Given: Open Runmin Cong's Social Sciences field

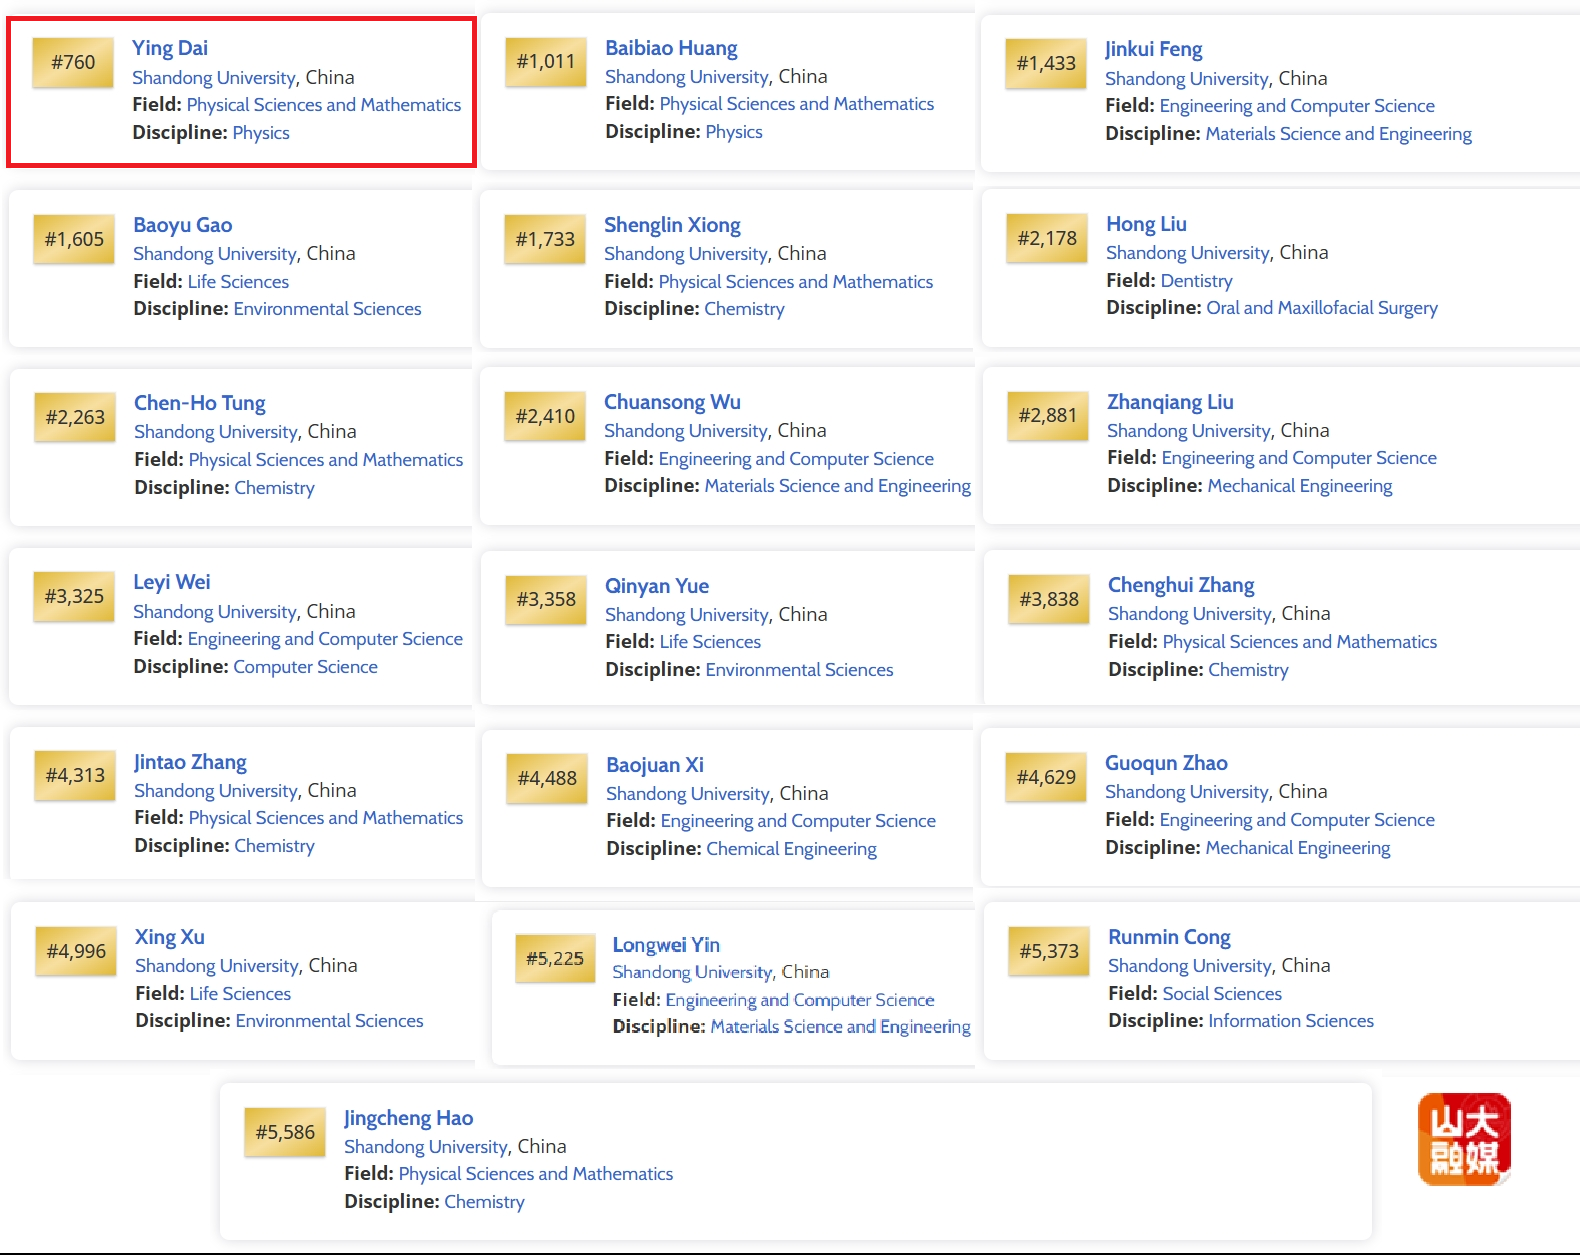Looking at the screenshot, I should point(1222,994).
